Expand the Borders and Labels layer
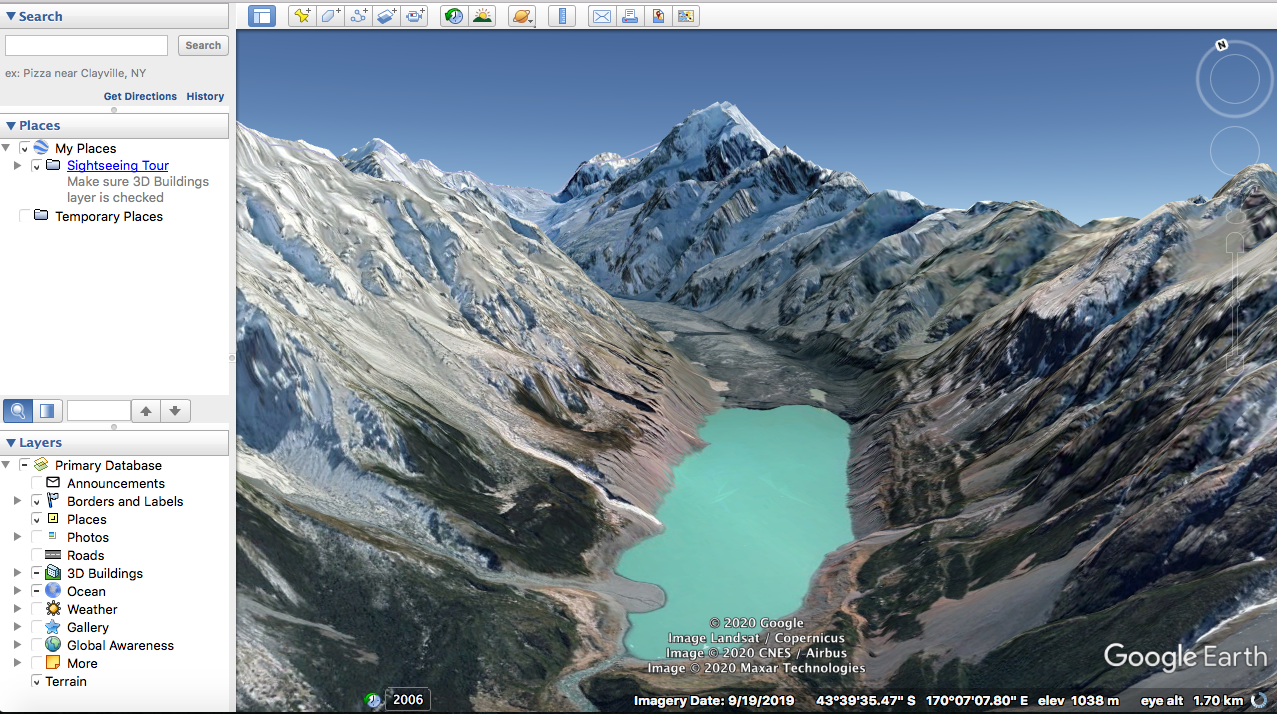 click(x=17, y=501)
